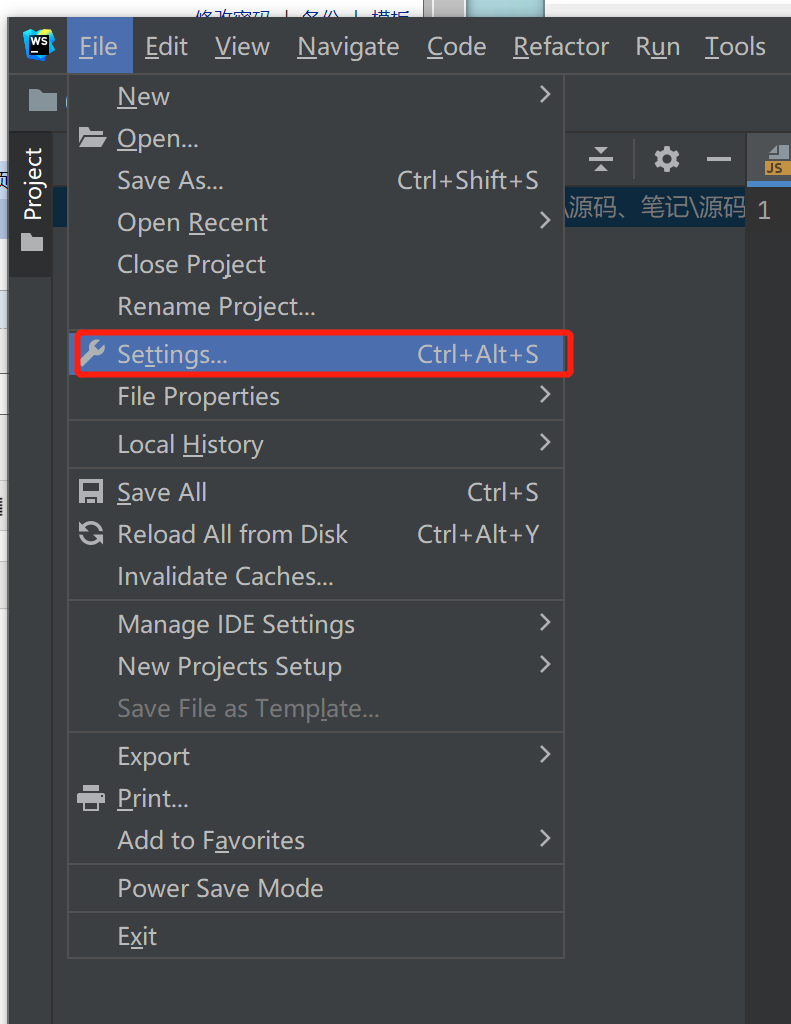Toggle Power Save Mode
This screenshot has width=791, height=1024.
pyautogui.click(x=220, y=888)
